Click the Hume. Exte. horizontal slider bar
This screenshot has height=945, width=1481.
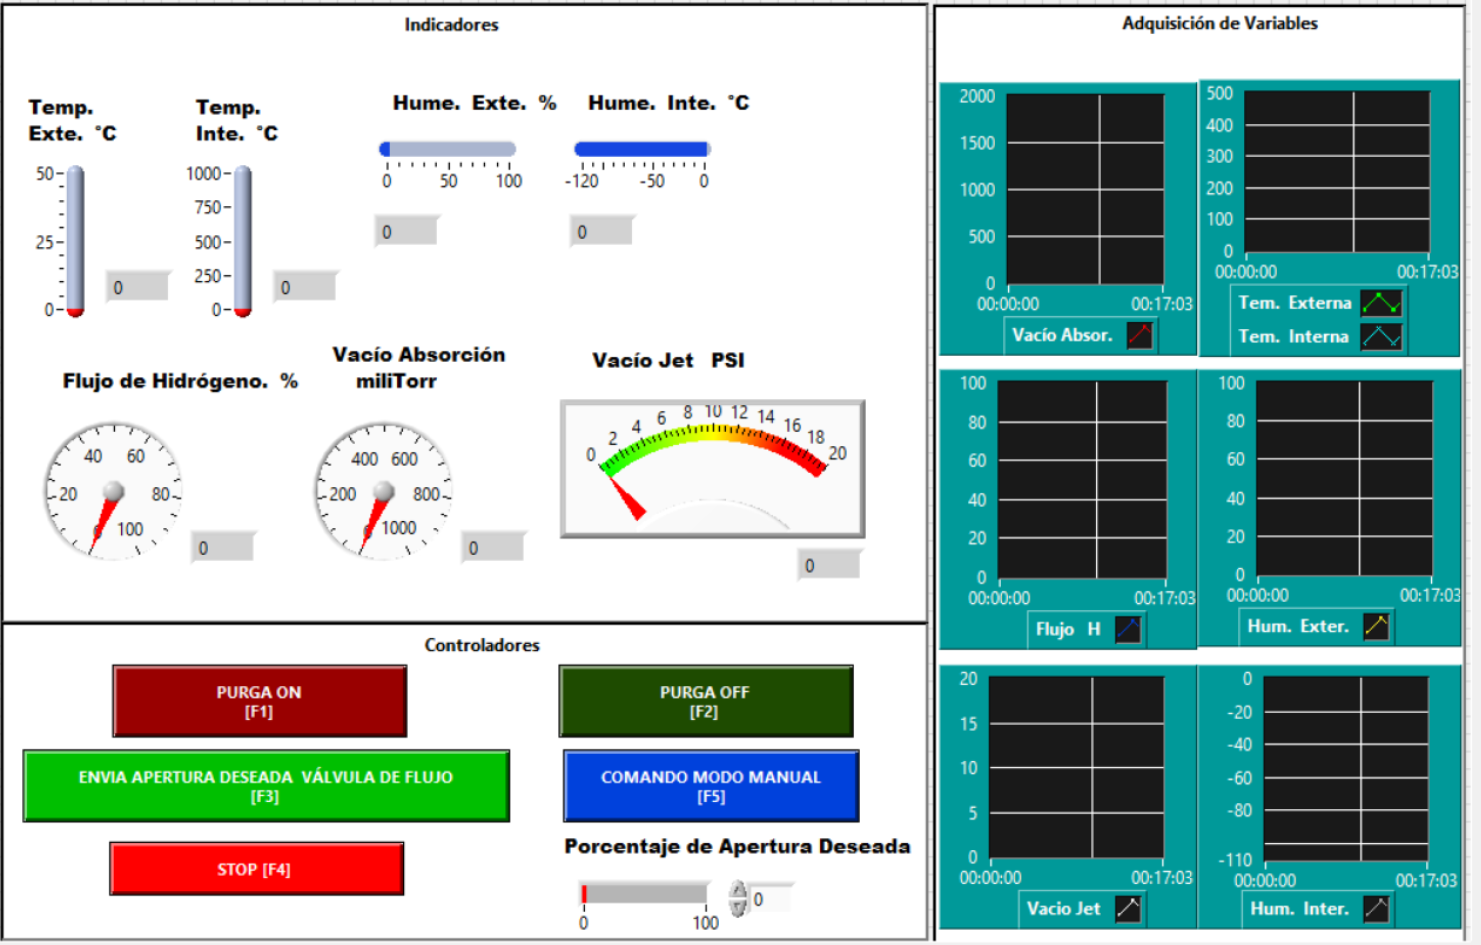tap(447, 149)
